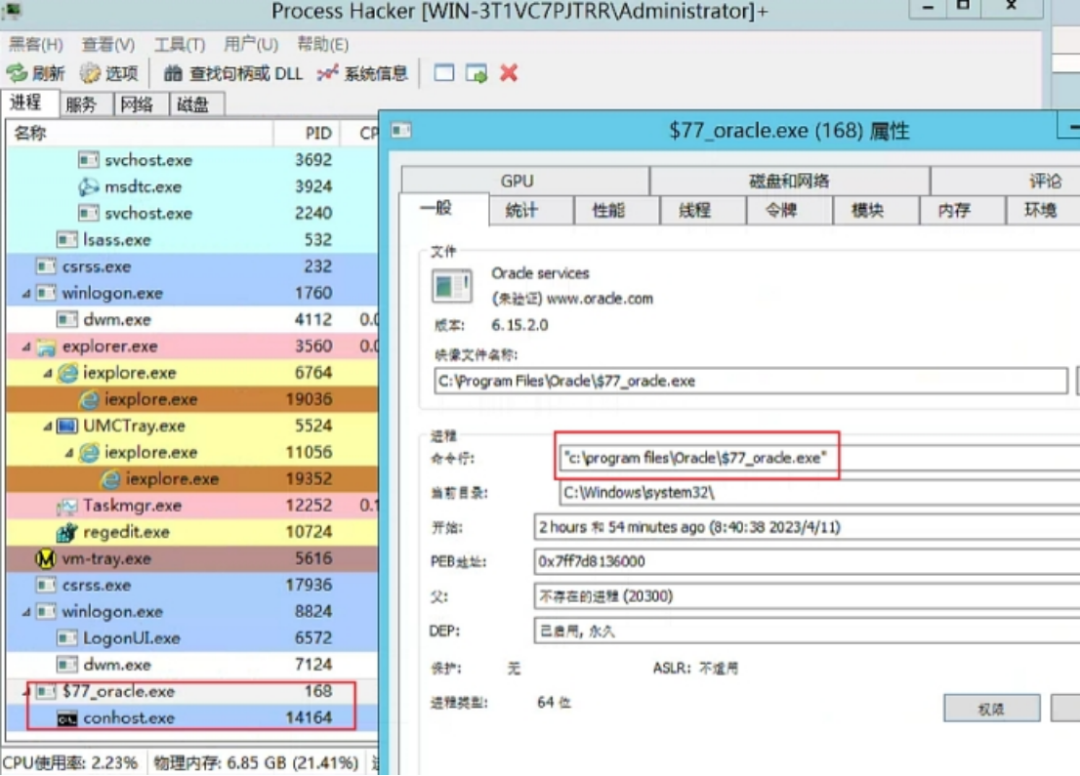Open Find handles or DLL binoculars icon

click(x=173, y=72)
